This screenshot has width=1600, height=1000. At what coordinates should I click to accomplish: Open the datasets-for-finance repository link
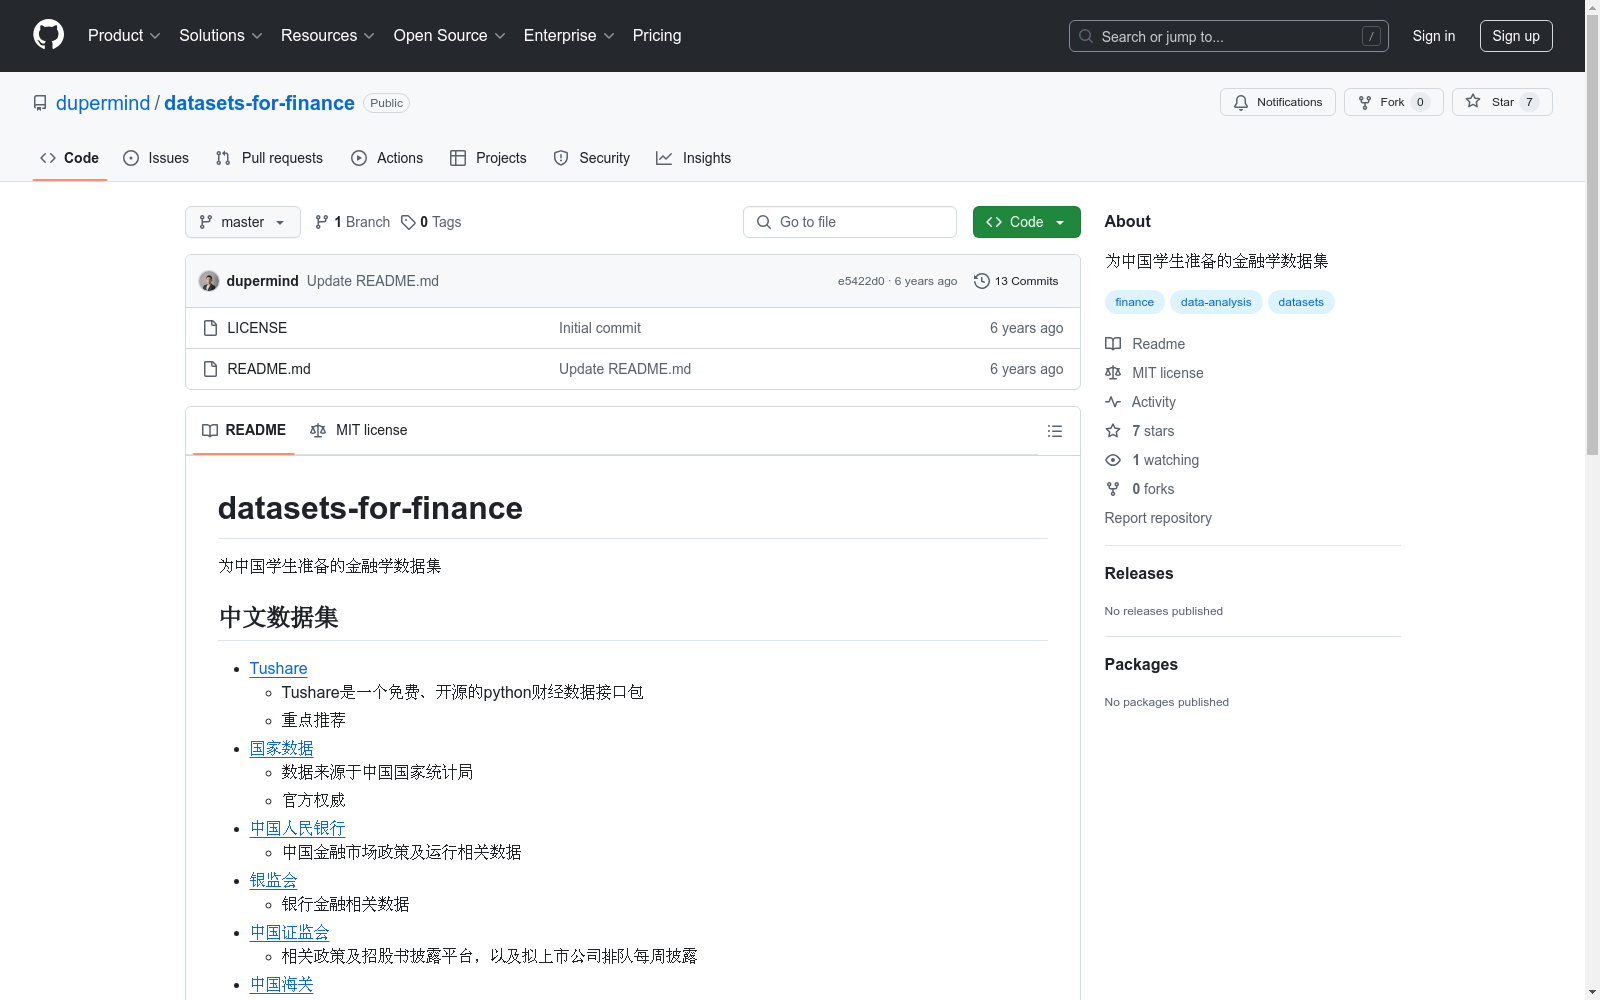pos(259,103)
